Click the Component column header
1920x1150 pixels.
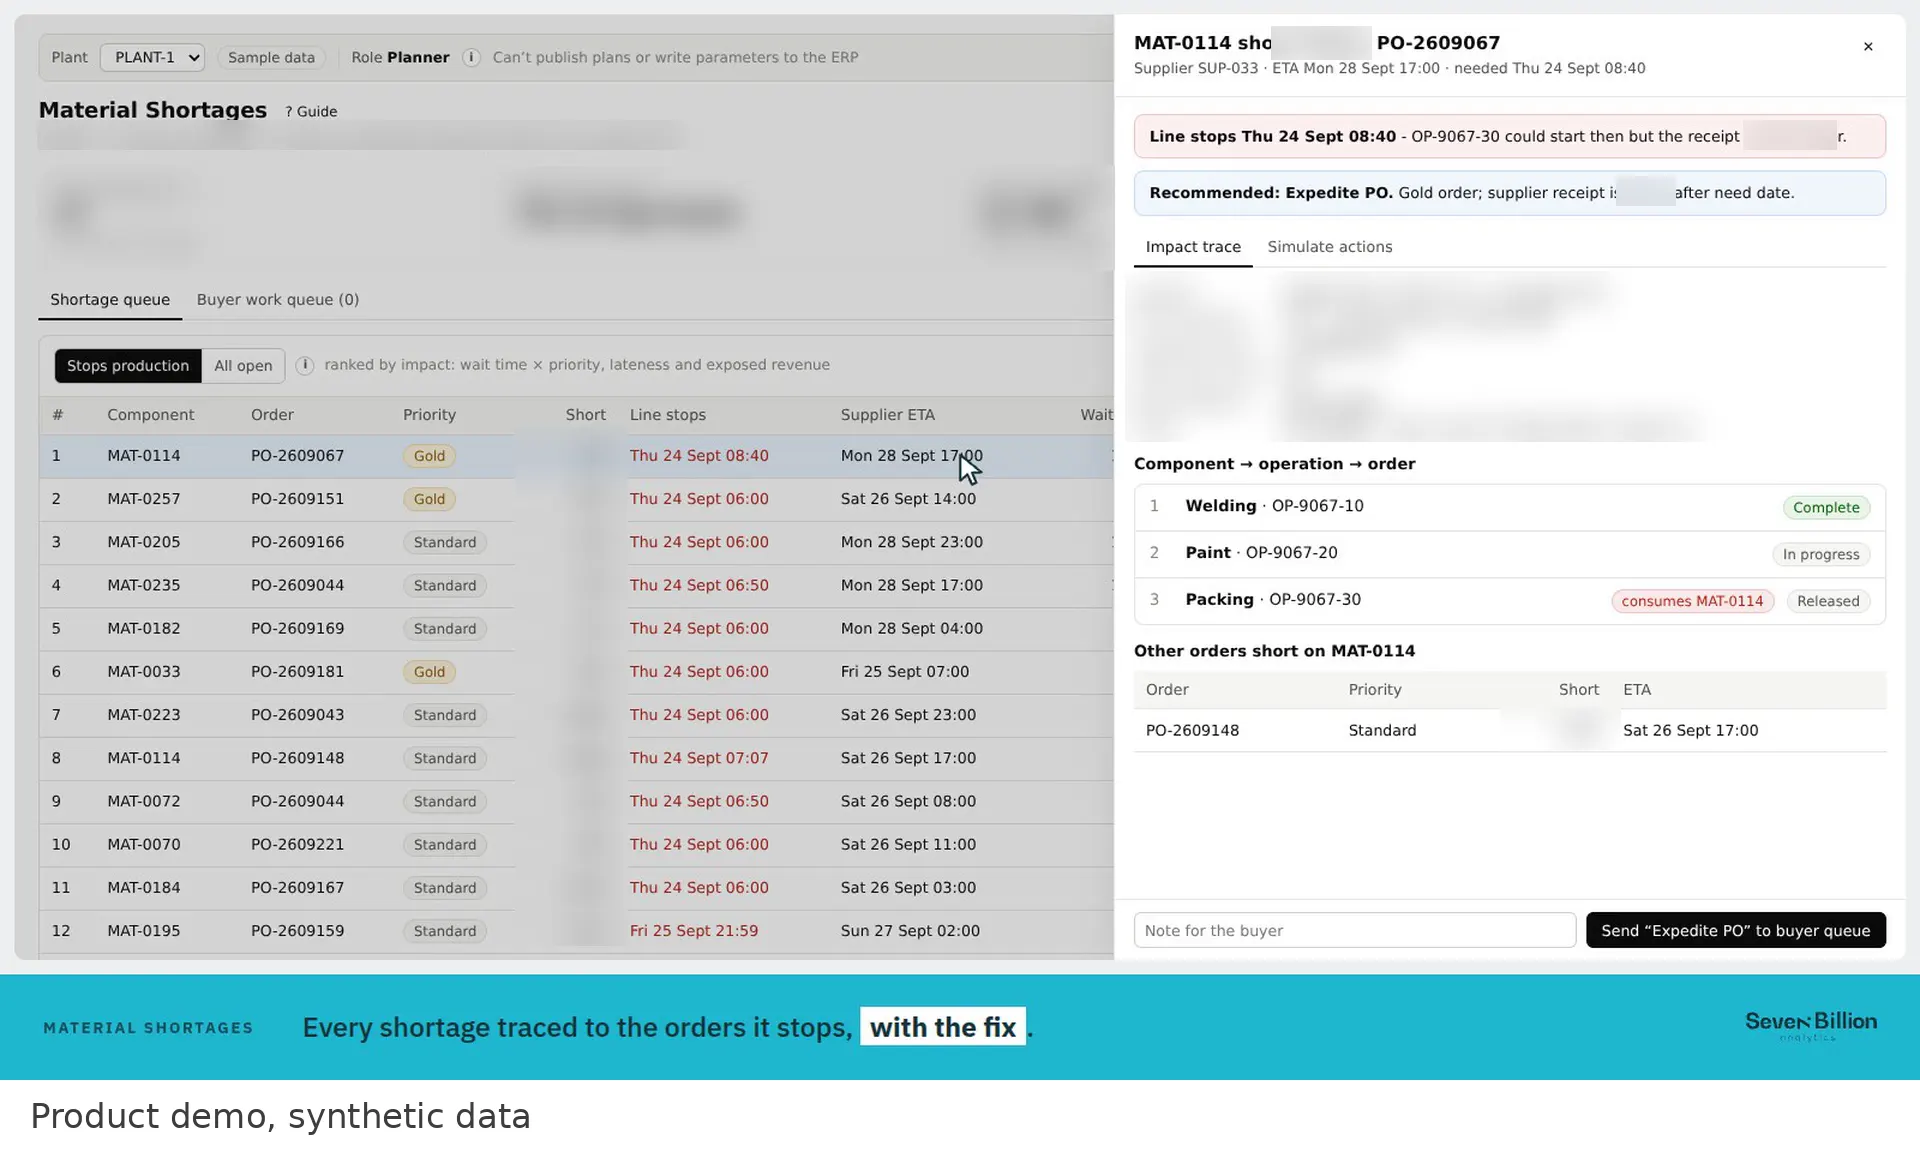pos(150,414)
